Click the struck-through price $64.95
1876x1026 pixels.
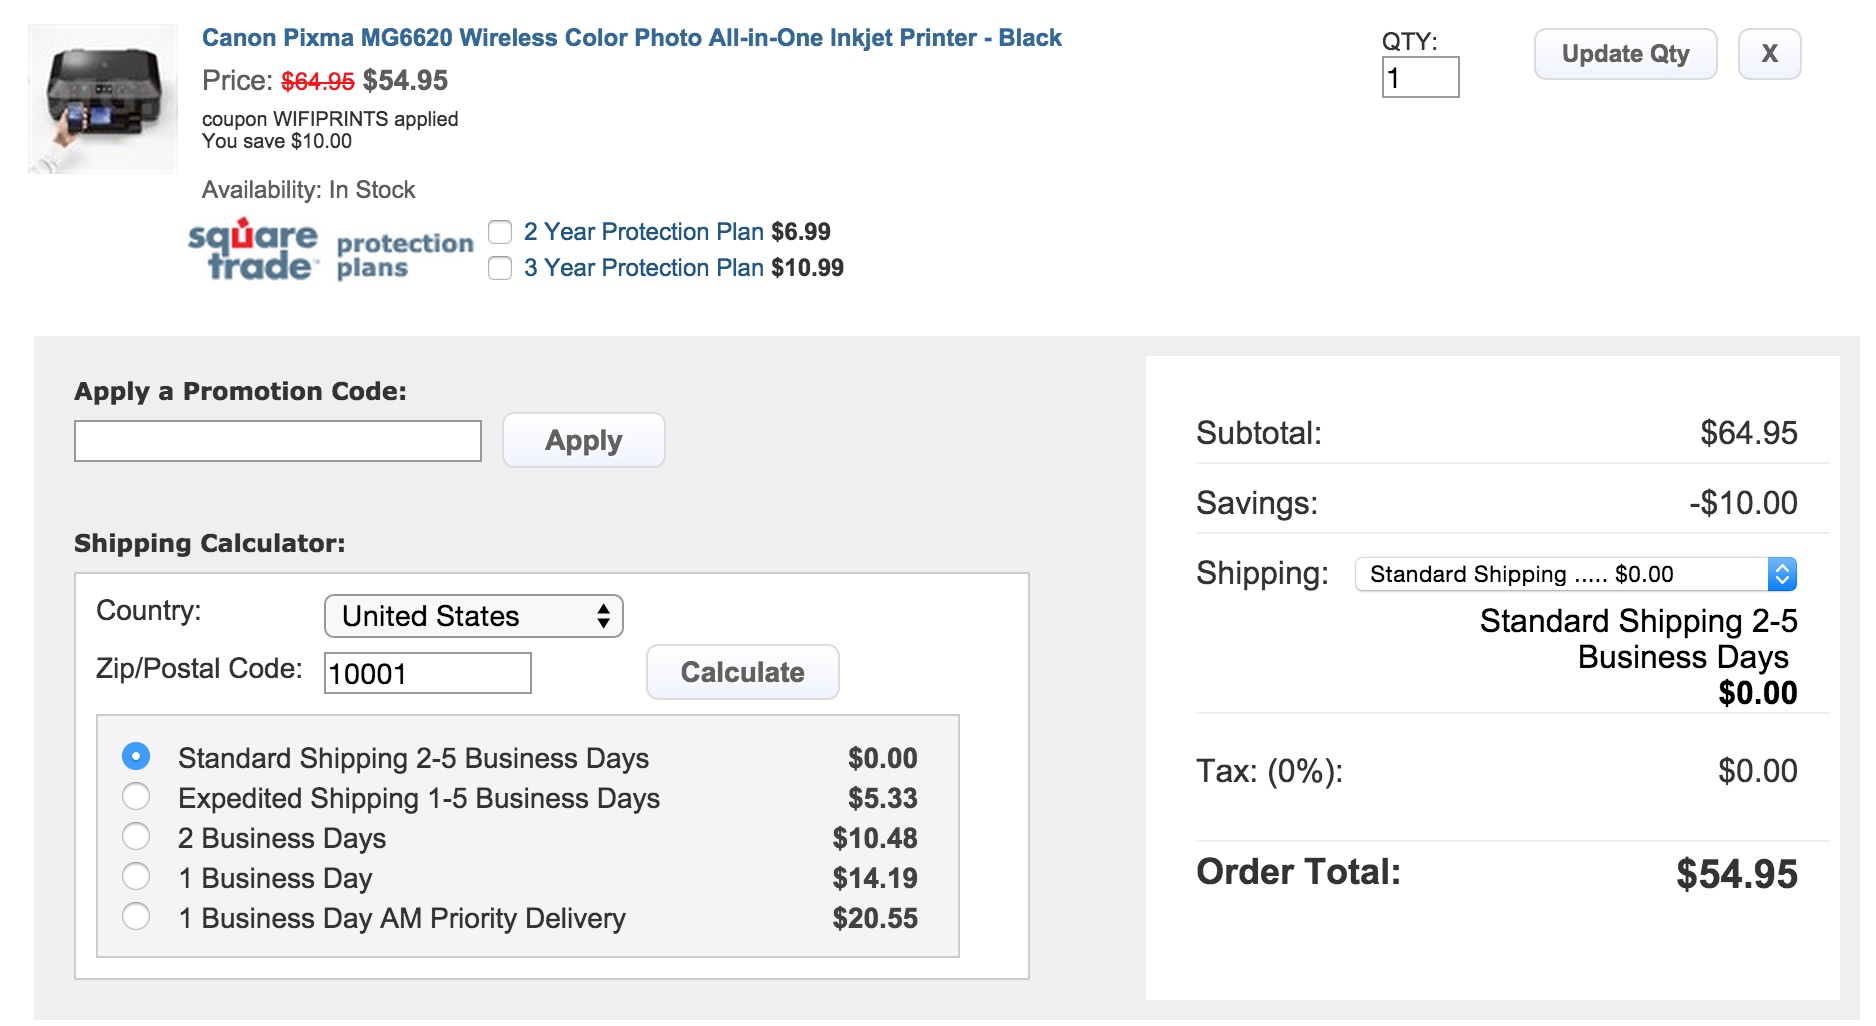click(x=318, y=81)
